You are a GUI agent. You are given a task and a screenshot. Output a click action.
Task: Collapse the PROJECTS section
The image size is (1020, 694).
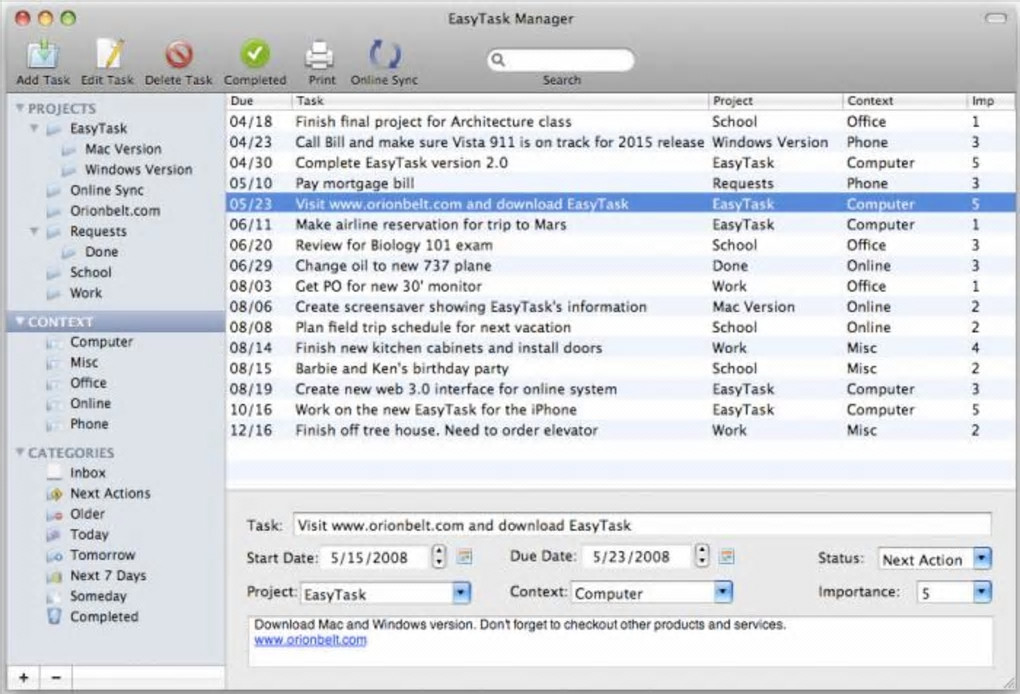point(20,108)
